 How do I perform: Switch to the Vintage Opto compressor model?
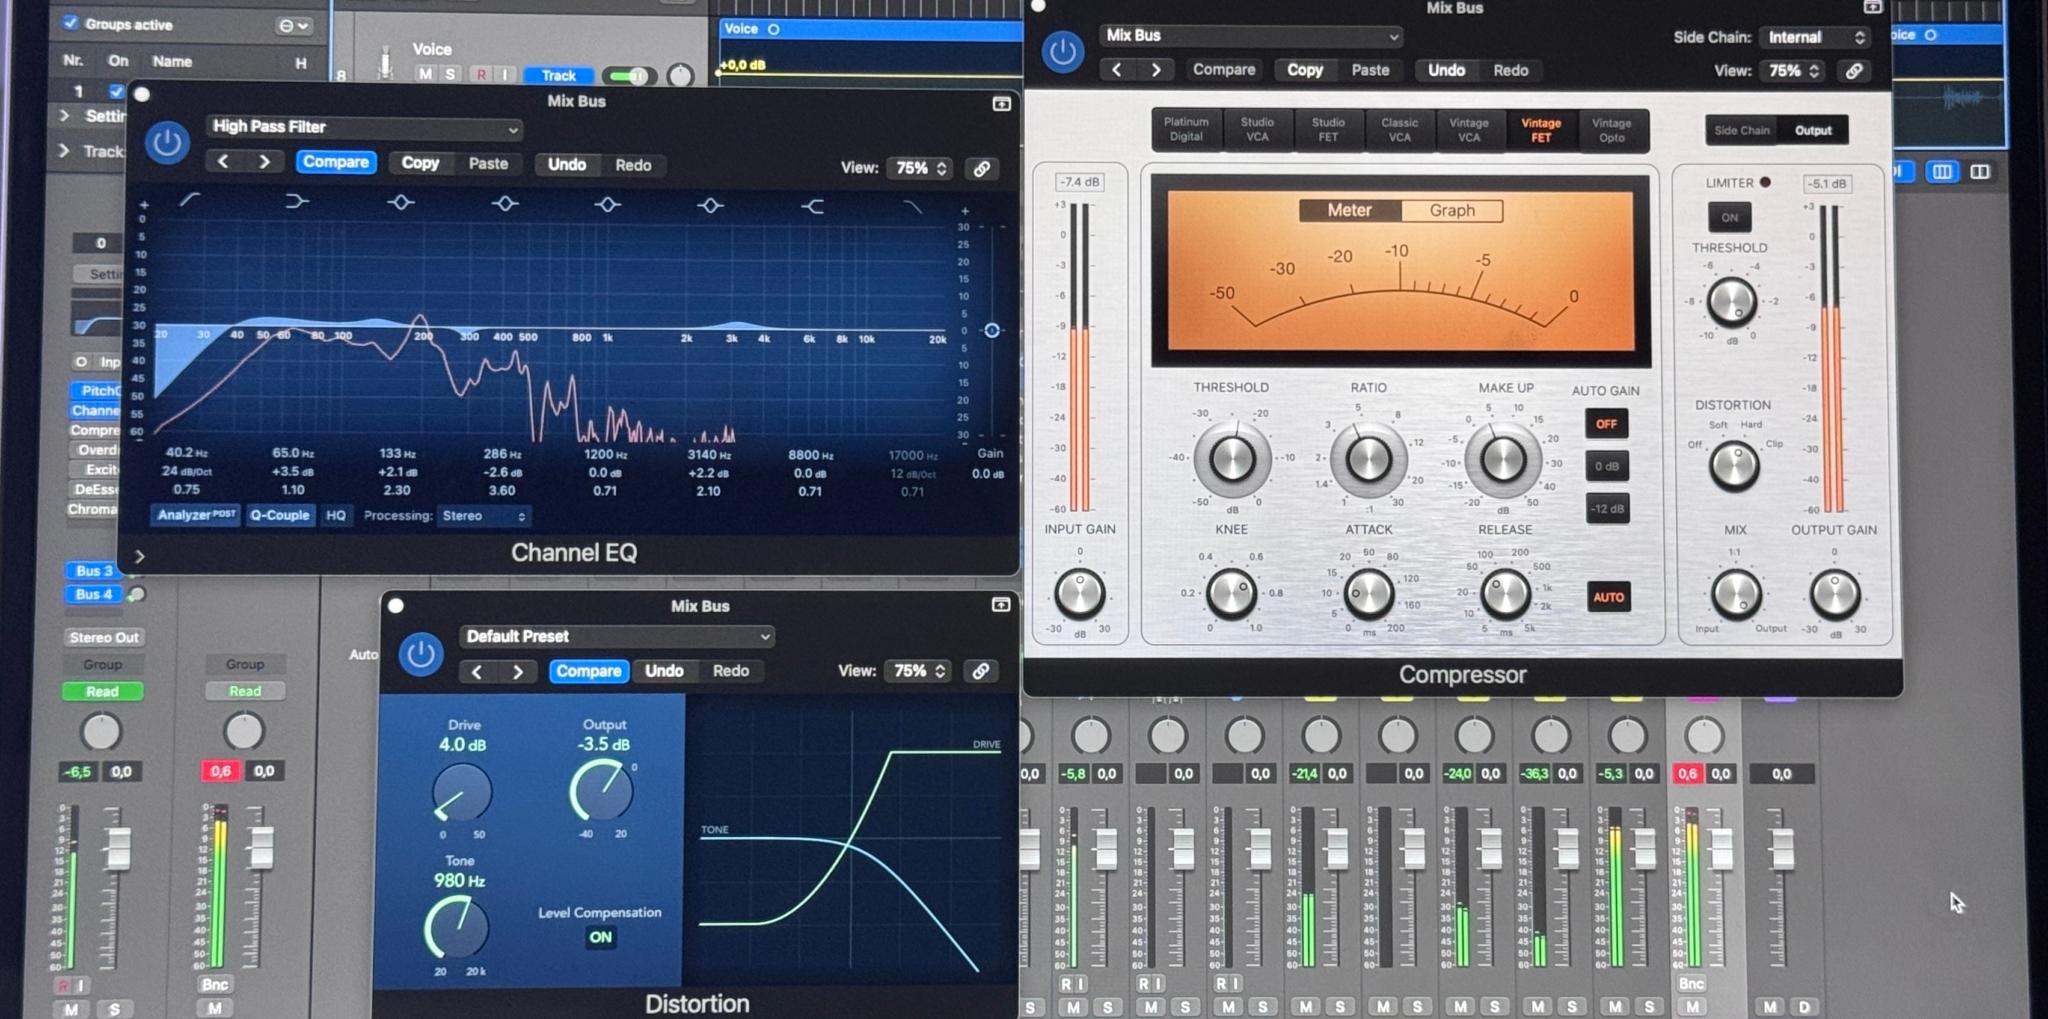tap(1612, 129)
